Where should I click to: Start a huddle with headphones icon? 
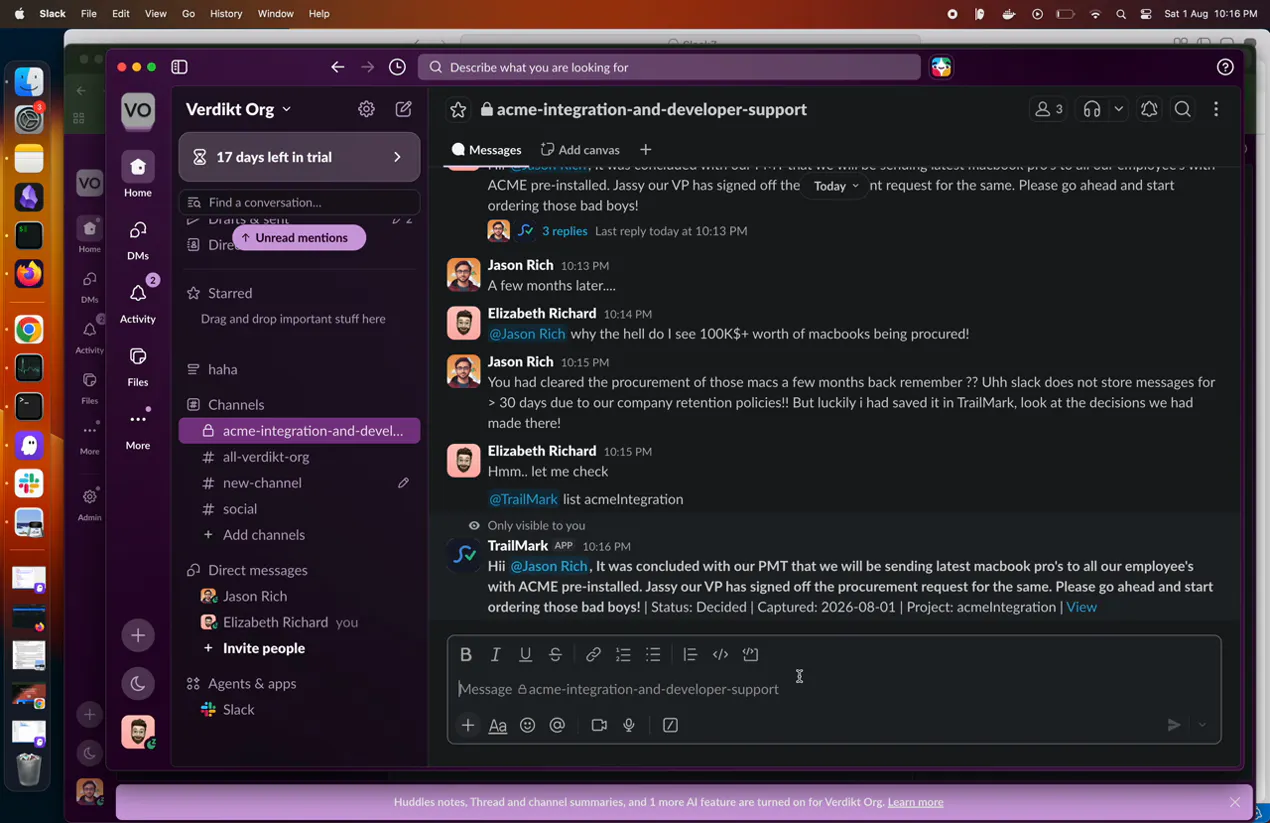coord(1092,109)
